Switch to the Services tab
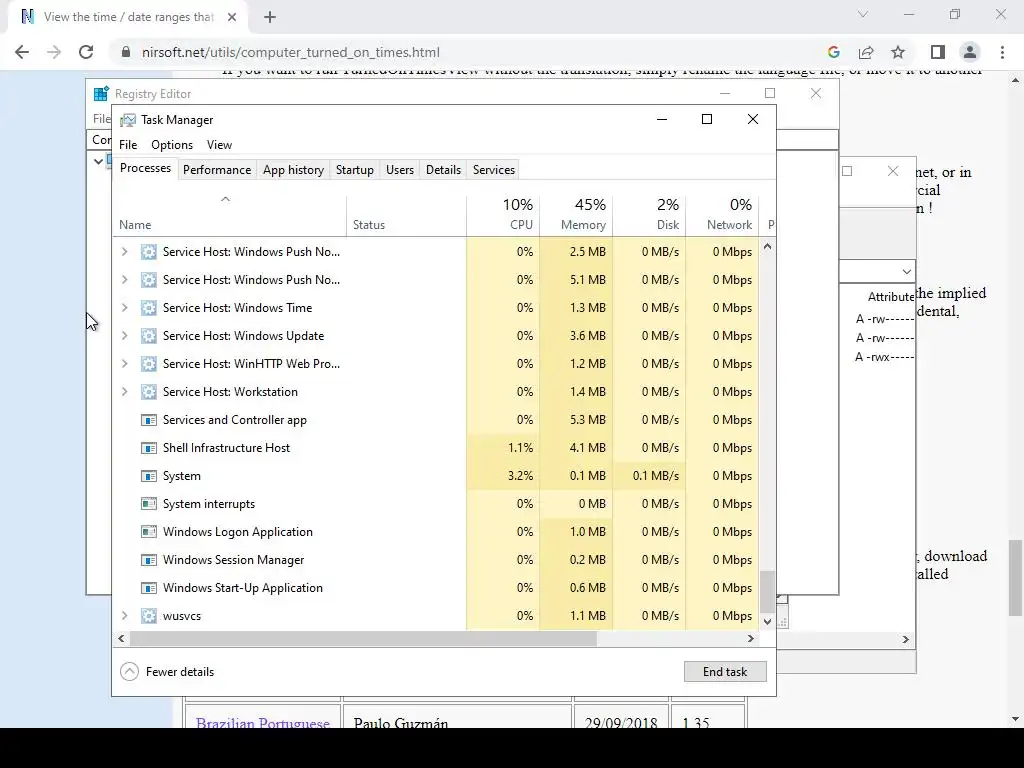 (494, 170)
